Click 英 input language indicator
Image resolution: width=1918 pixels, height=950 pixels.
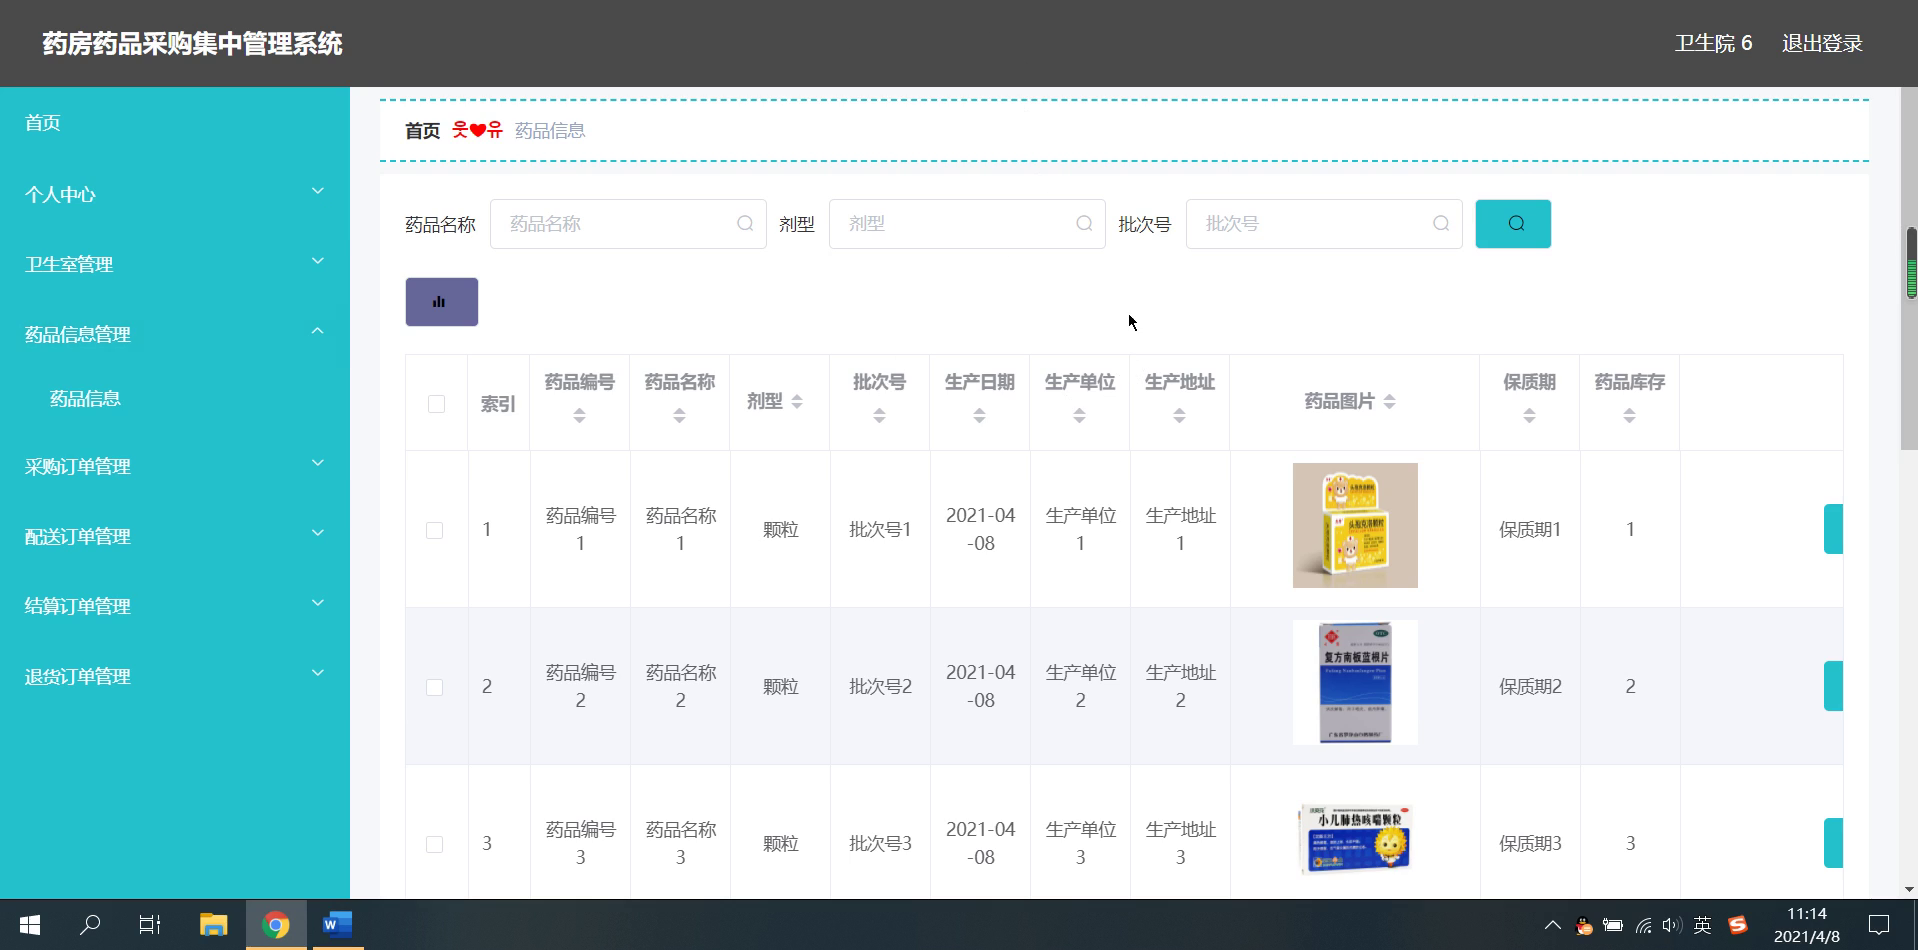tap(1702, 925)
